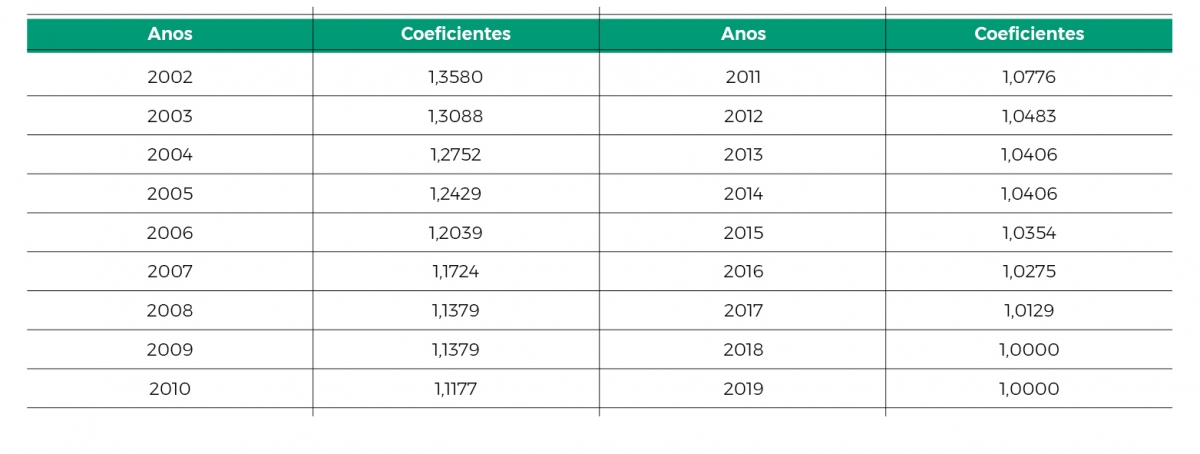Select the year 2012 cell
1200x454 pixels.
[743, 116]
